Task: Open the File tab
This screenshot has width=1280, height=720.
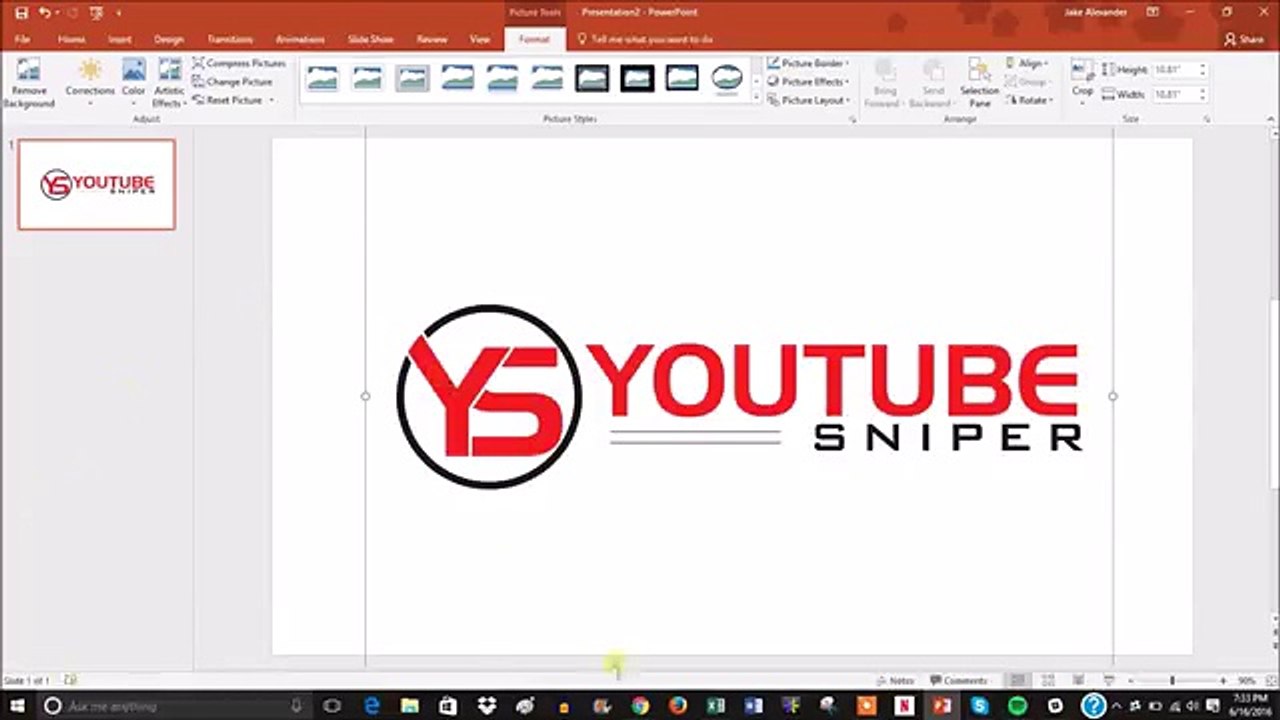Action: click(x=22, y=39)
